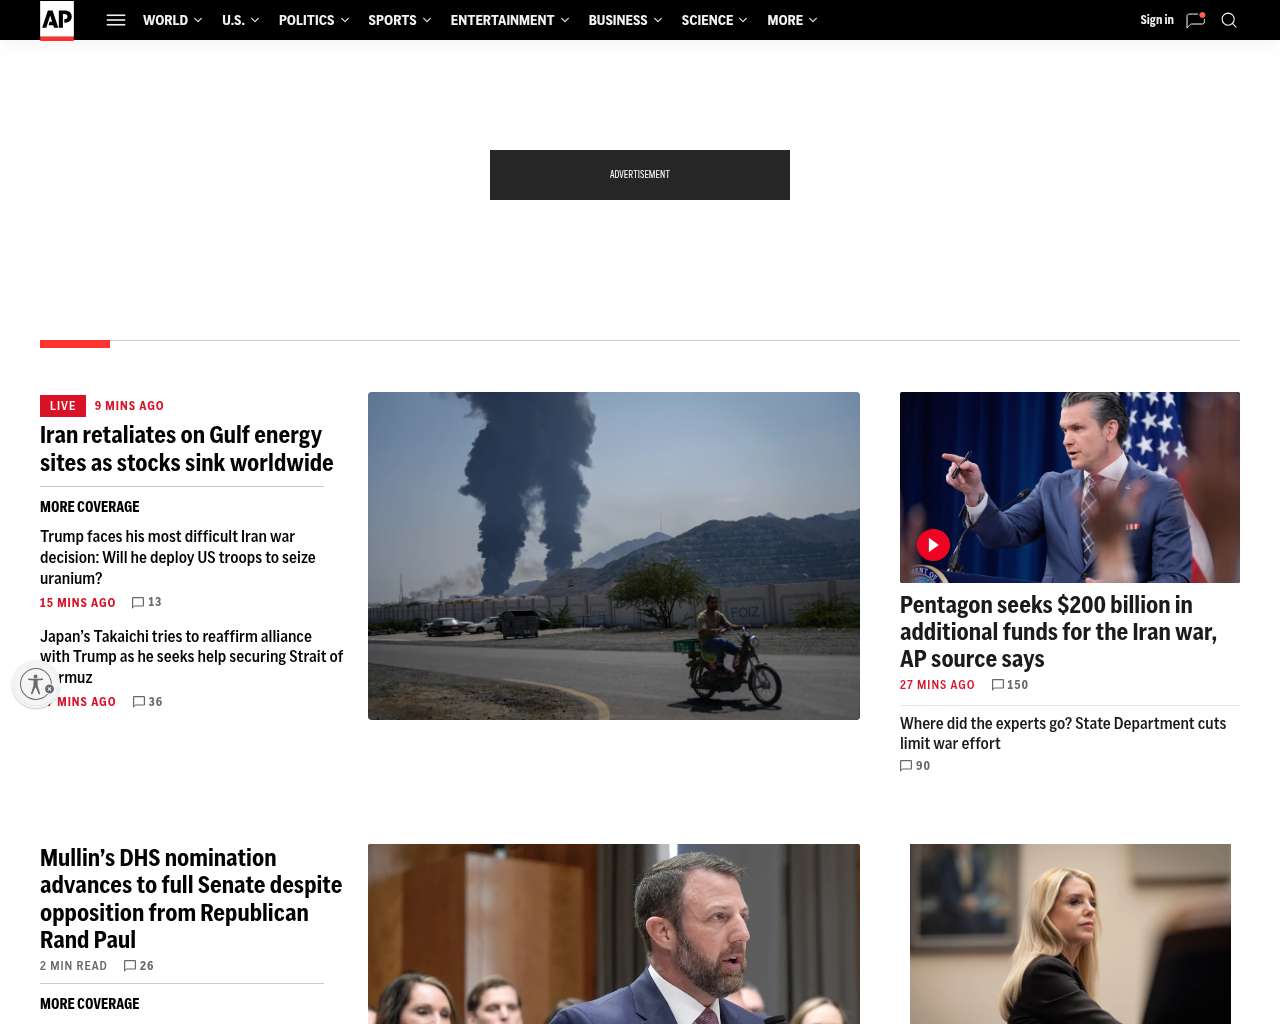The height and width of the screenshot is (1024, 1280).
Task: Read Pentagon seeks $200 billion headline
Action: (1058, 632)
